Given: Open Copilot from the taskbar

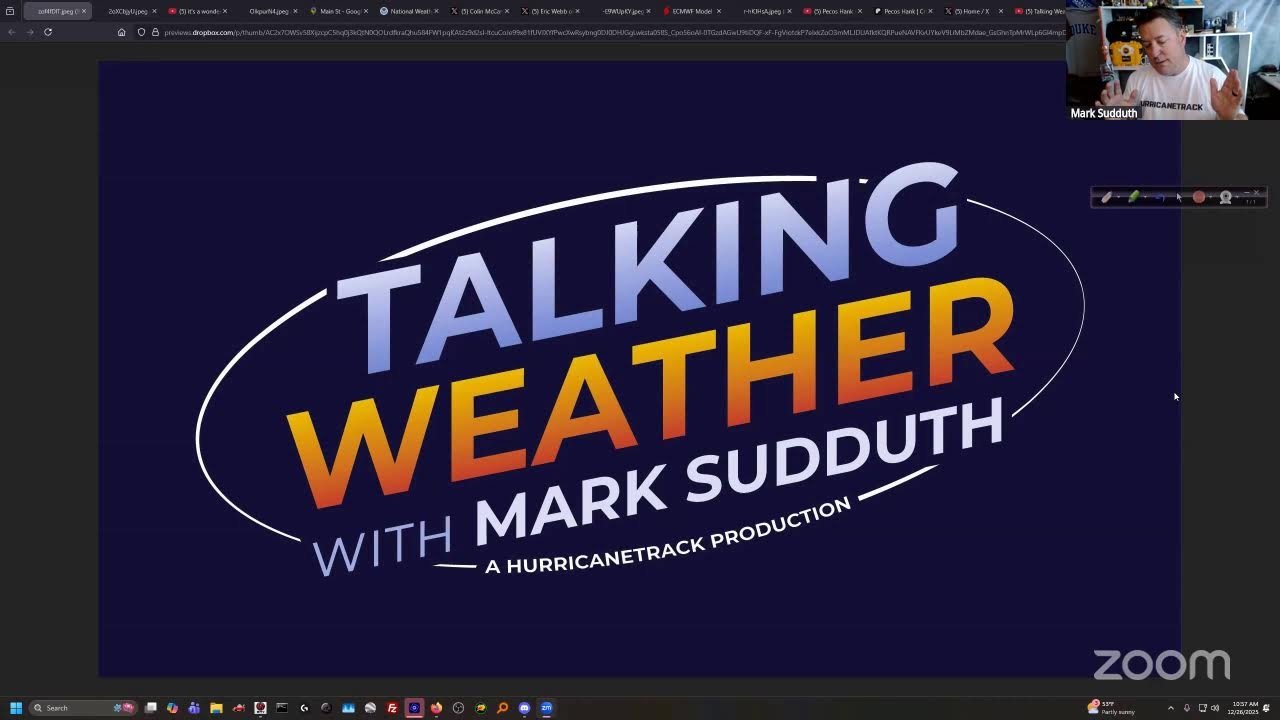Looking at the screenshot, I should coord(172,708).
